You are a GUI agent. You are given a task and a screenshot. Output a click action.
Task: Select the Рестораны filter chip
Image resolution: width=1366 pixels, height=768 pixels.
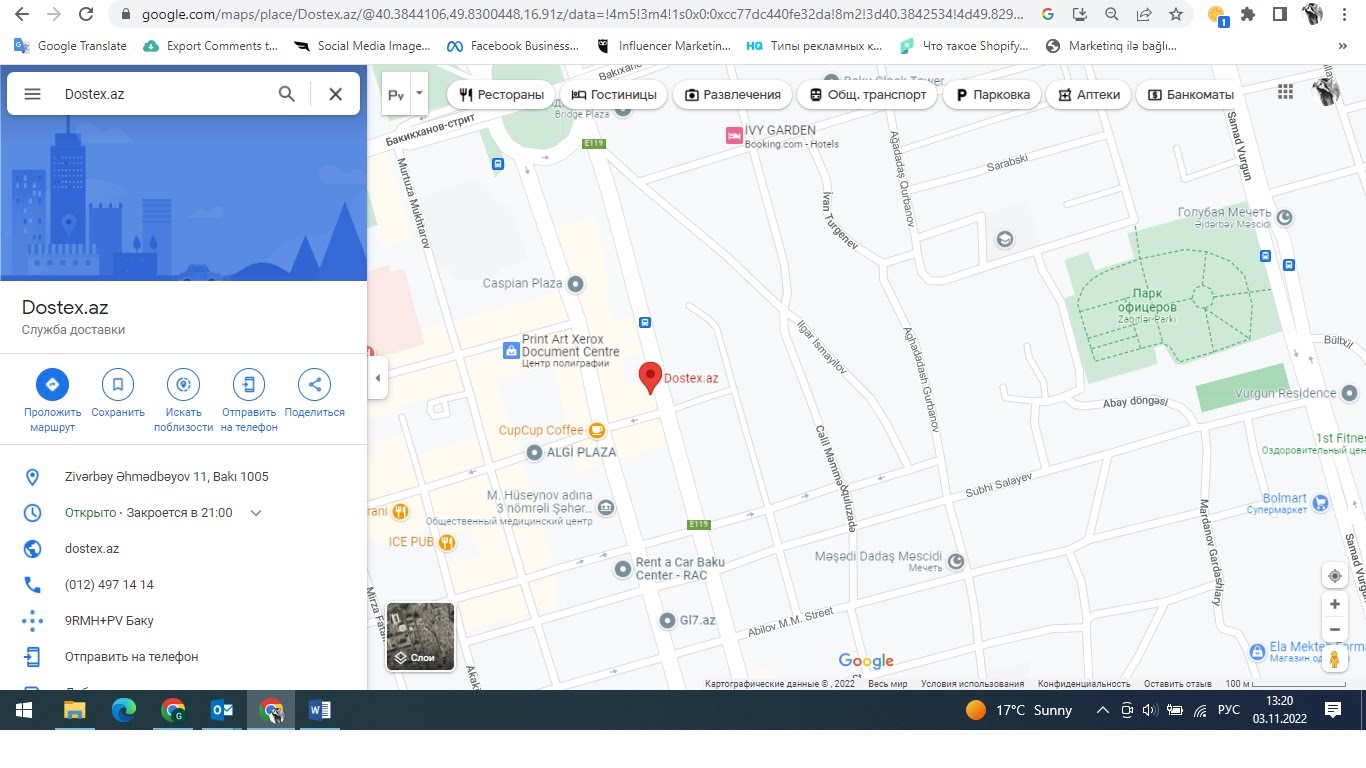[x=502, y=95]
